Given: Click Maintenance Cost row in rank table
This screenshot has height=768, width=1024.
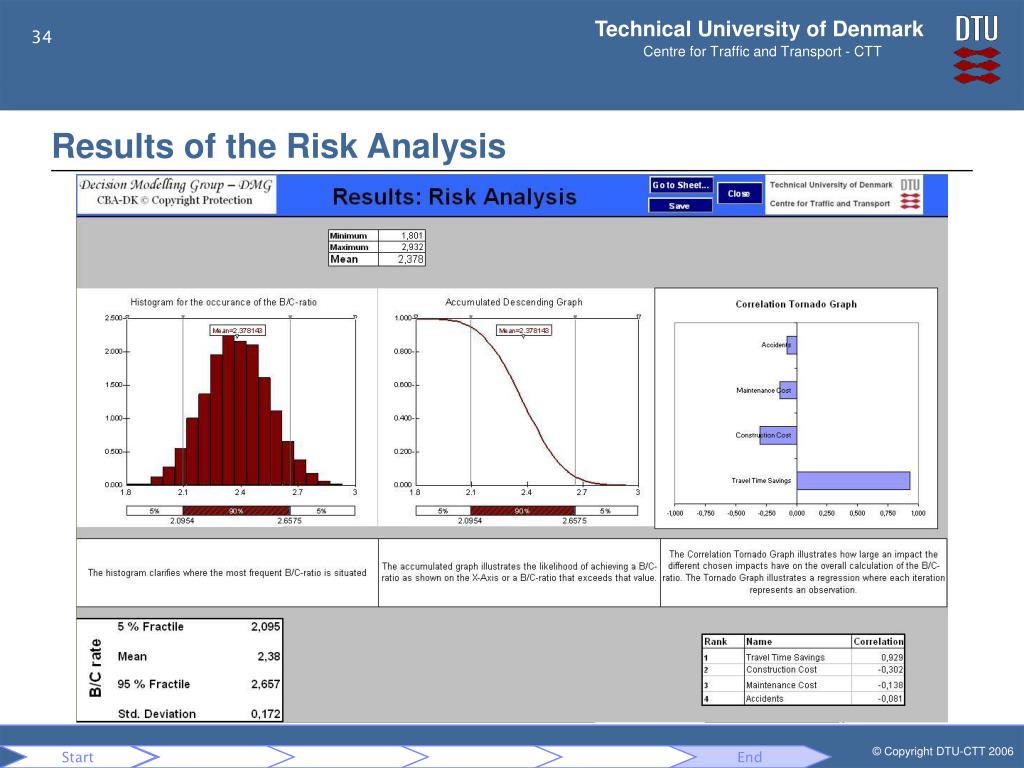Looking at the screenshot, I should point(803,685).
